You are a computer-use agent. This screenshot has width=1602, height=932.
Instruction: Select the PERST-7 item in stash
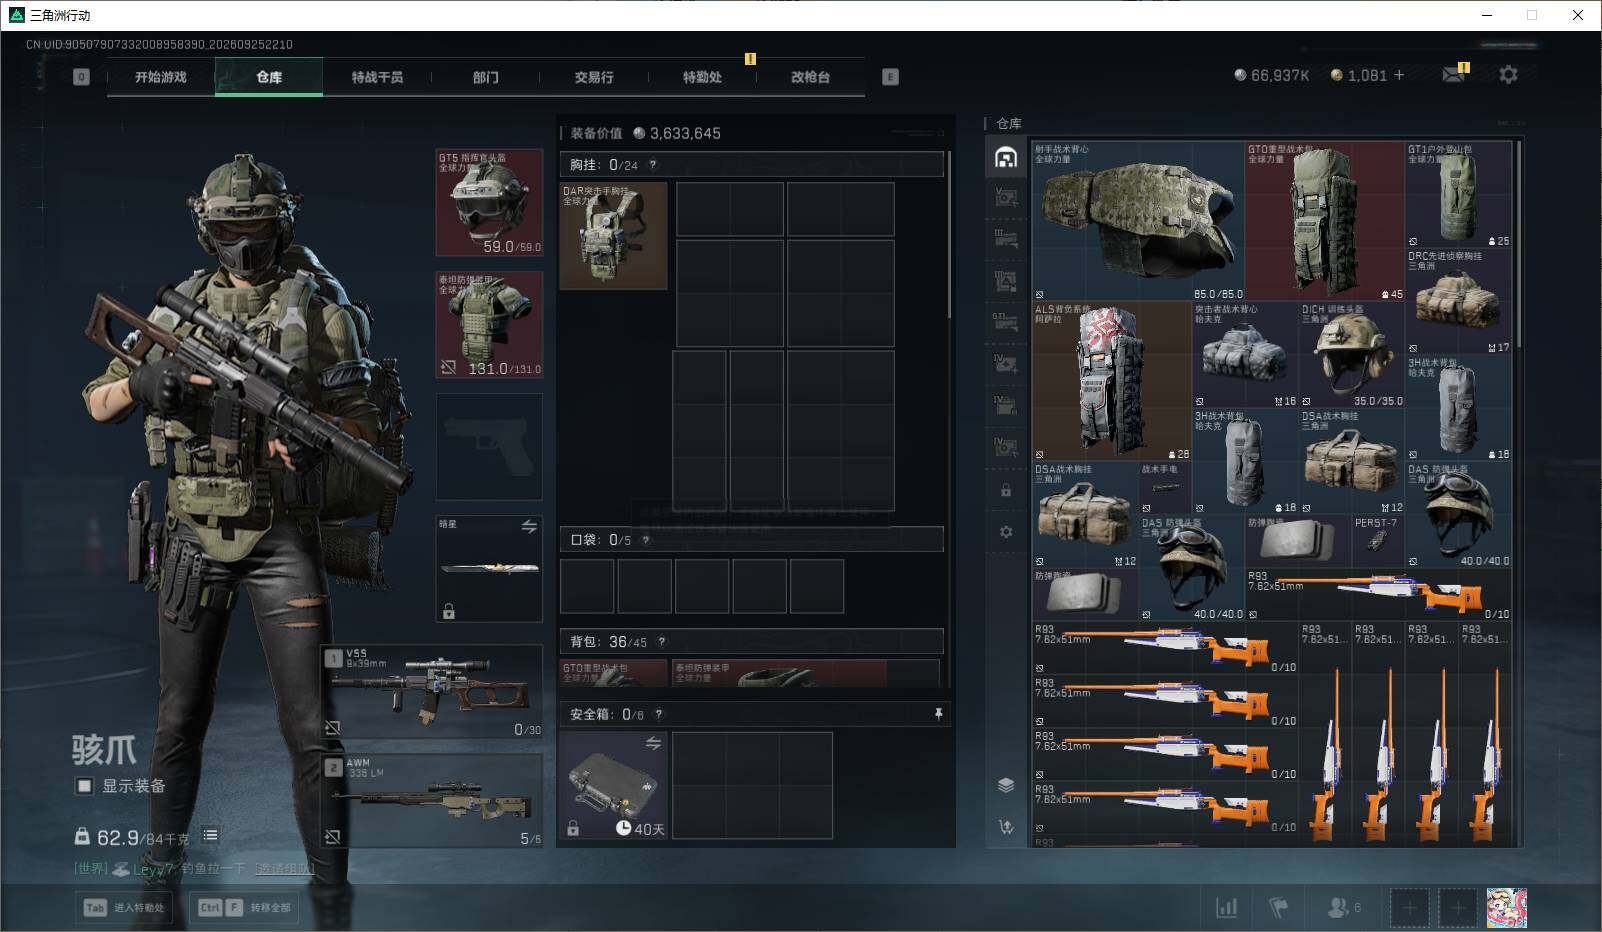[x=1378, y=541]
